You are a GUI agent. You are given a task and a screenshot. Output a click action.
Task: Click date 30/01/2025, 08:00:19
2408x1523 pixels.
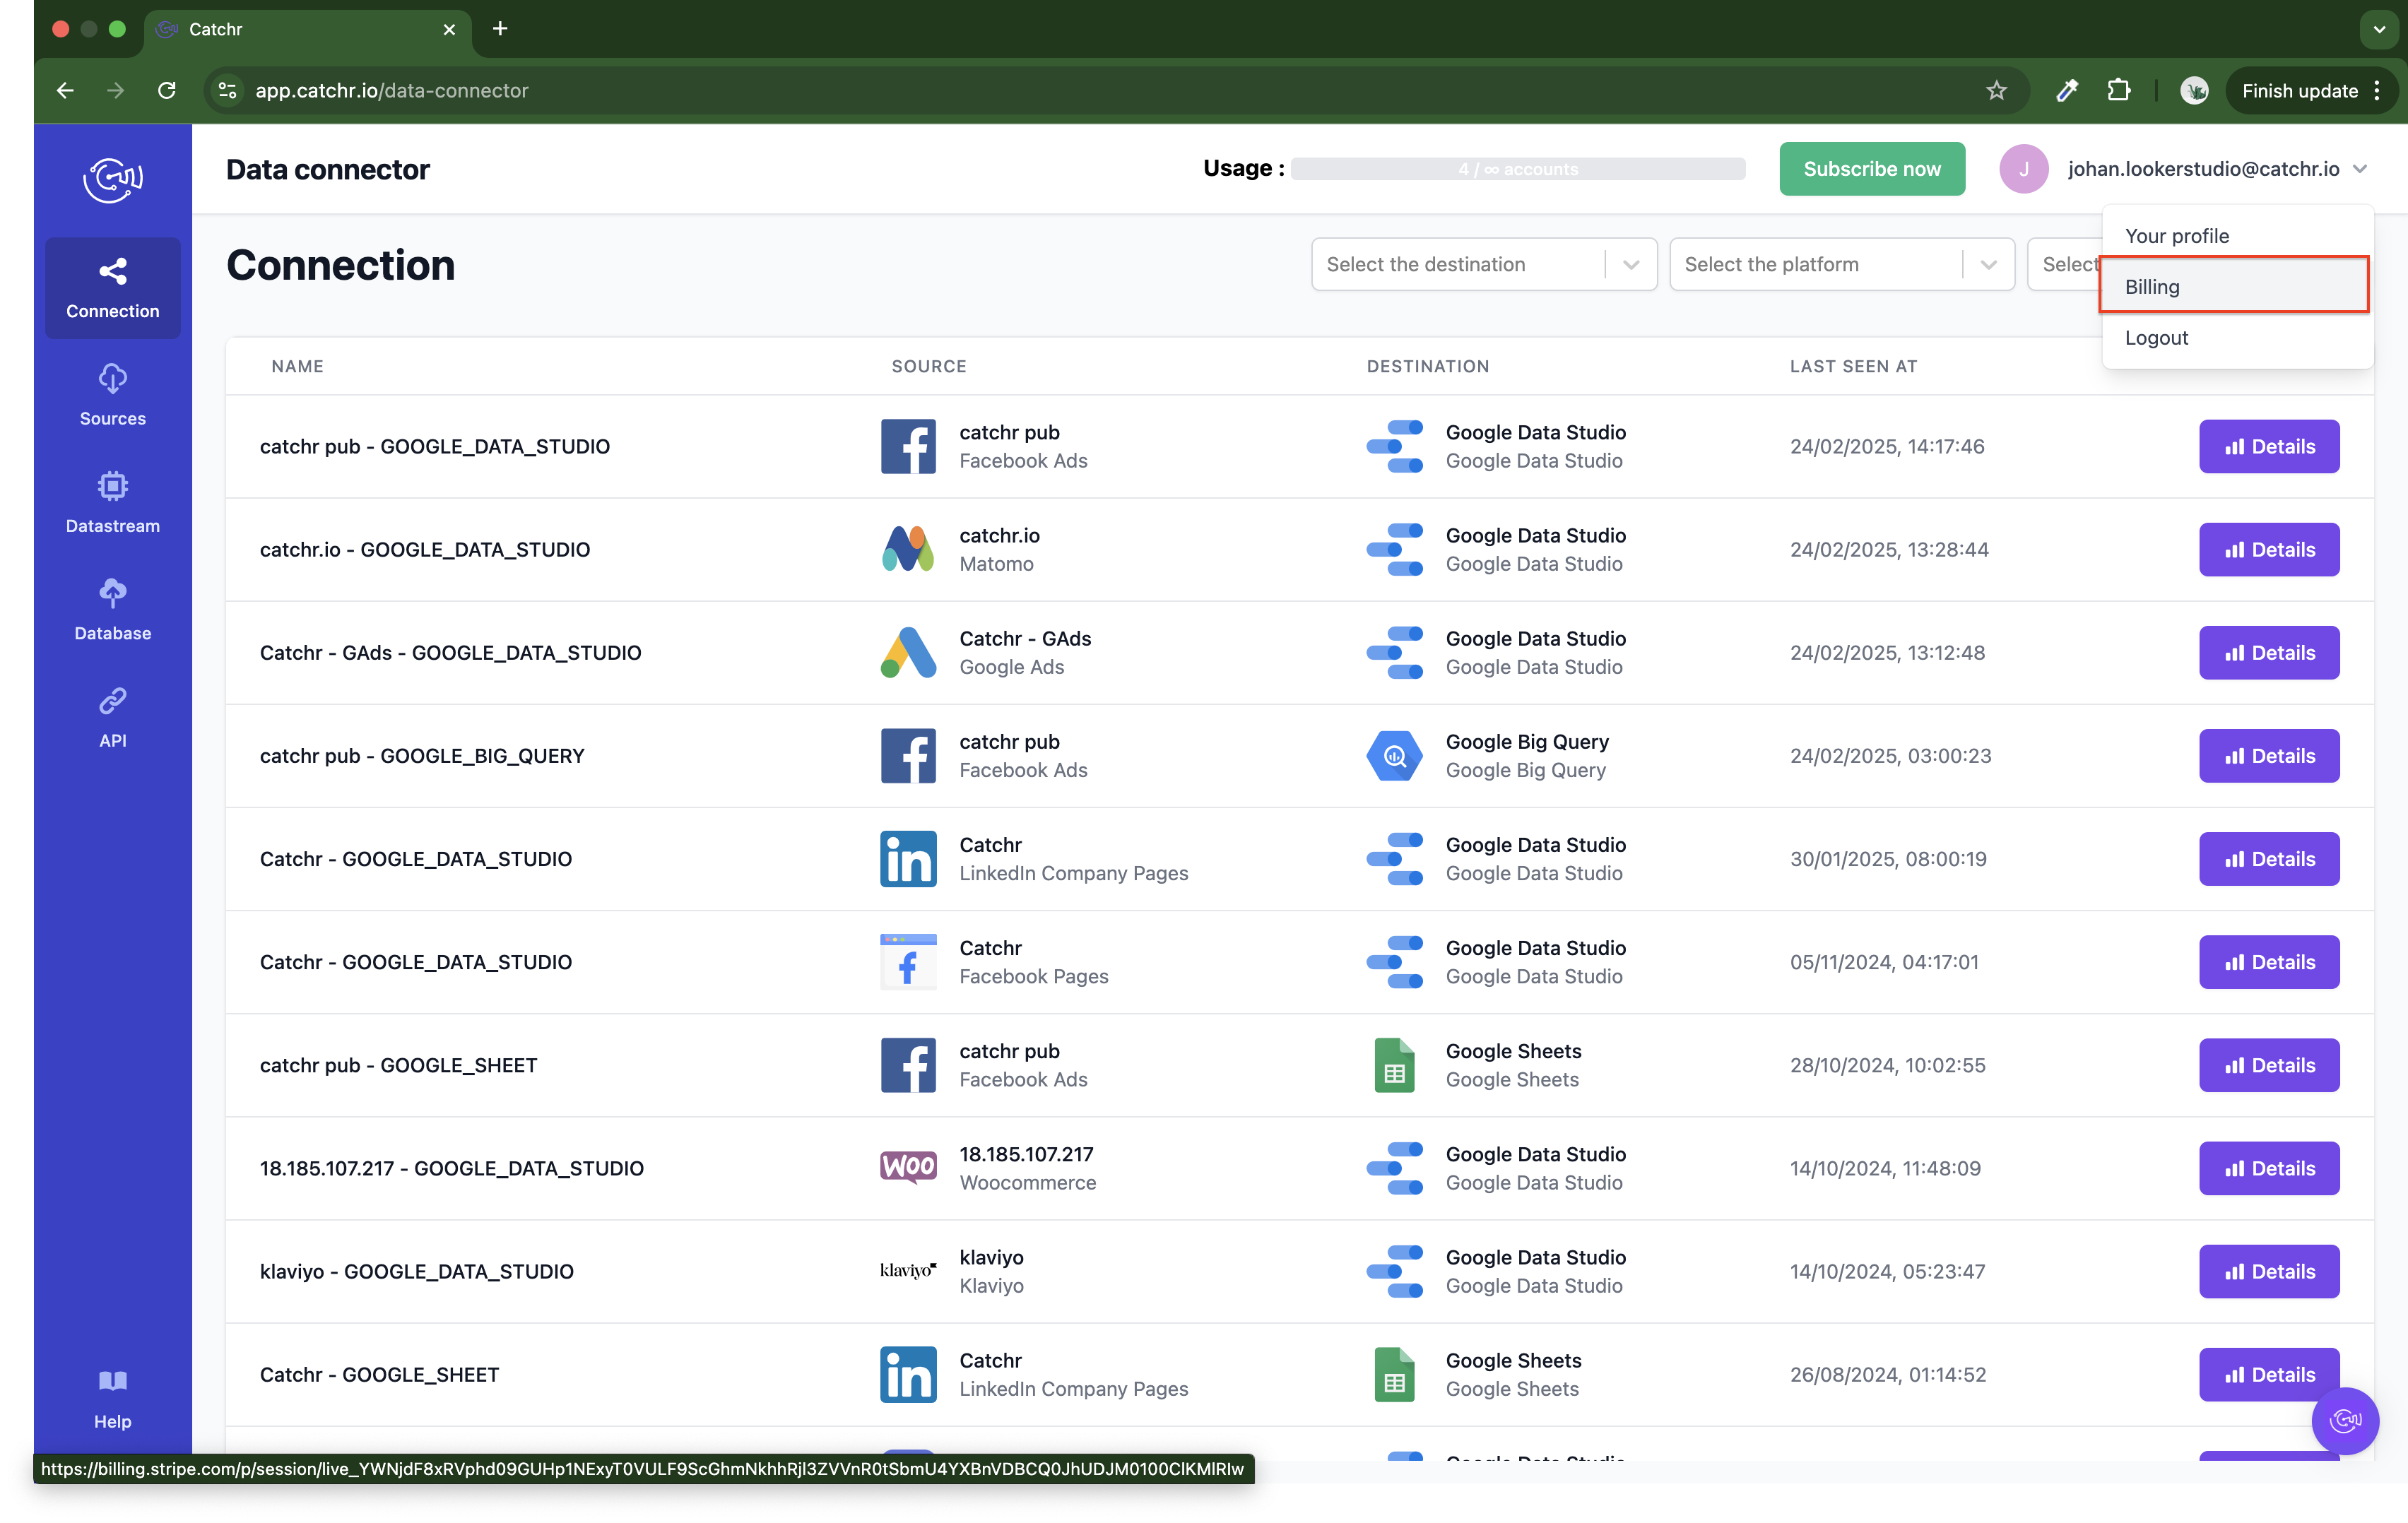(1888, 858)
